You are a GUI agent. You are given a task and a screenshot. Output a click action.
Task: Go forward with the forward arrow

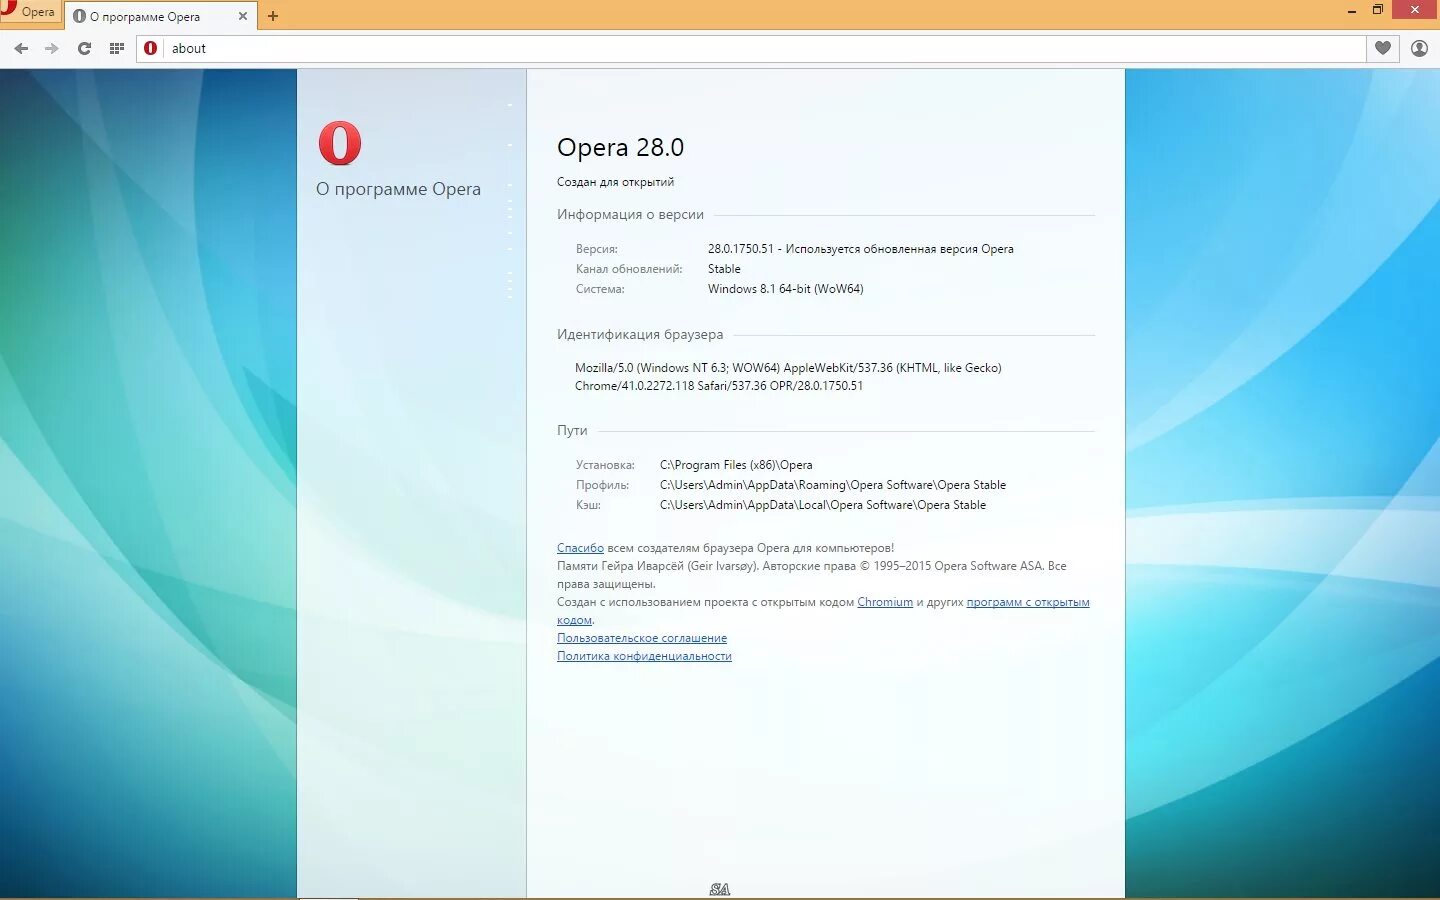coord(52,48)
